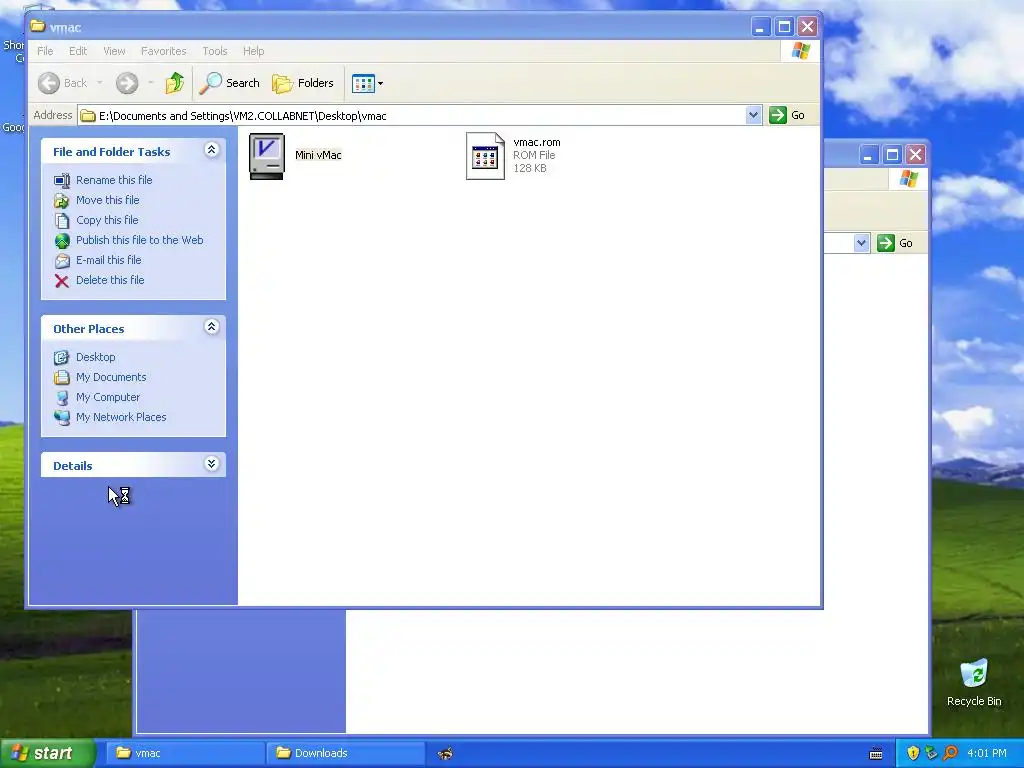
Task: Open the Forward history dropdown arrow
Action: [150, 83]
